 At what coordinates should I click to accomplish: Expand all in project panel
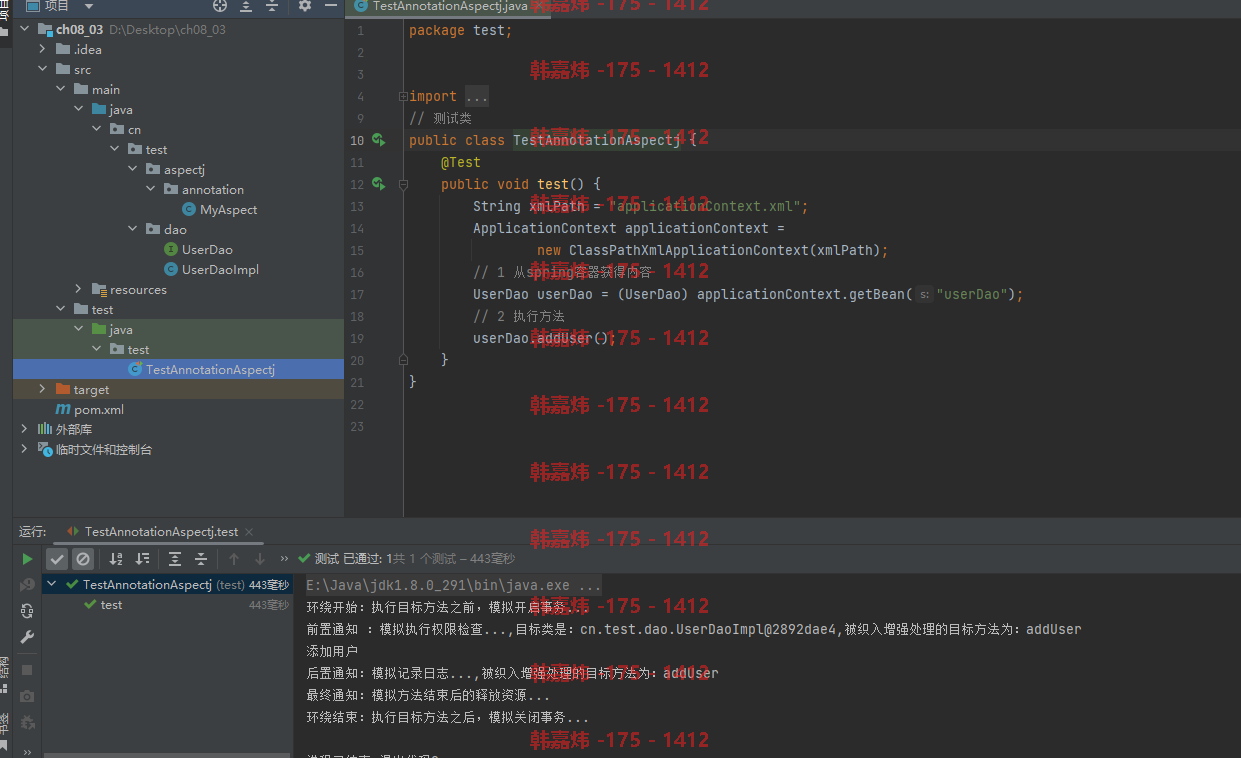click(x=246, y=5)
